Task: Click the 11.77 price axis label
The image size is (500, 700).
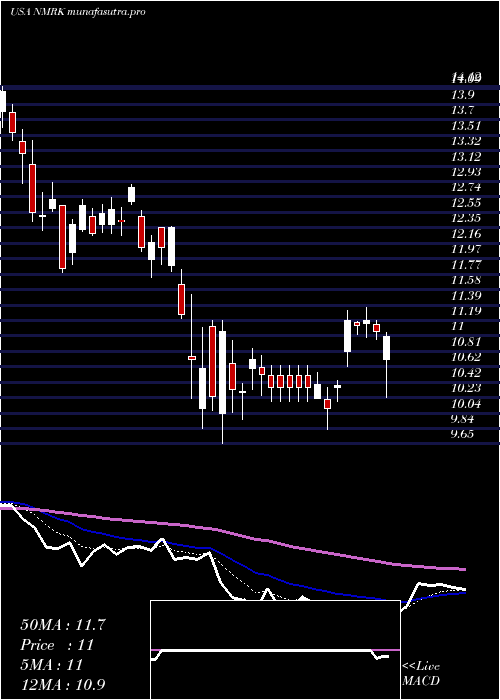Action: click(x=466, y=265)
